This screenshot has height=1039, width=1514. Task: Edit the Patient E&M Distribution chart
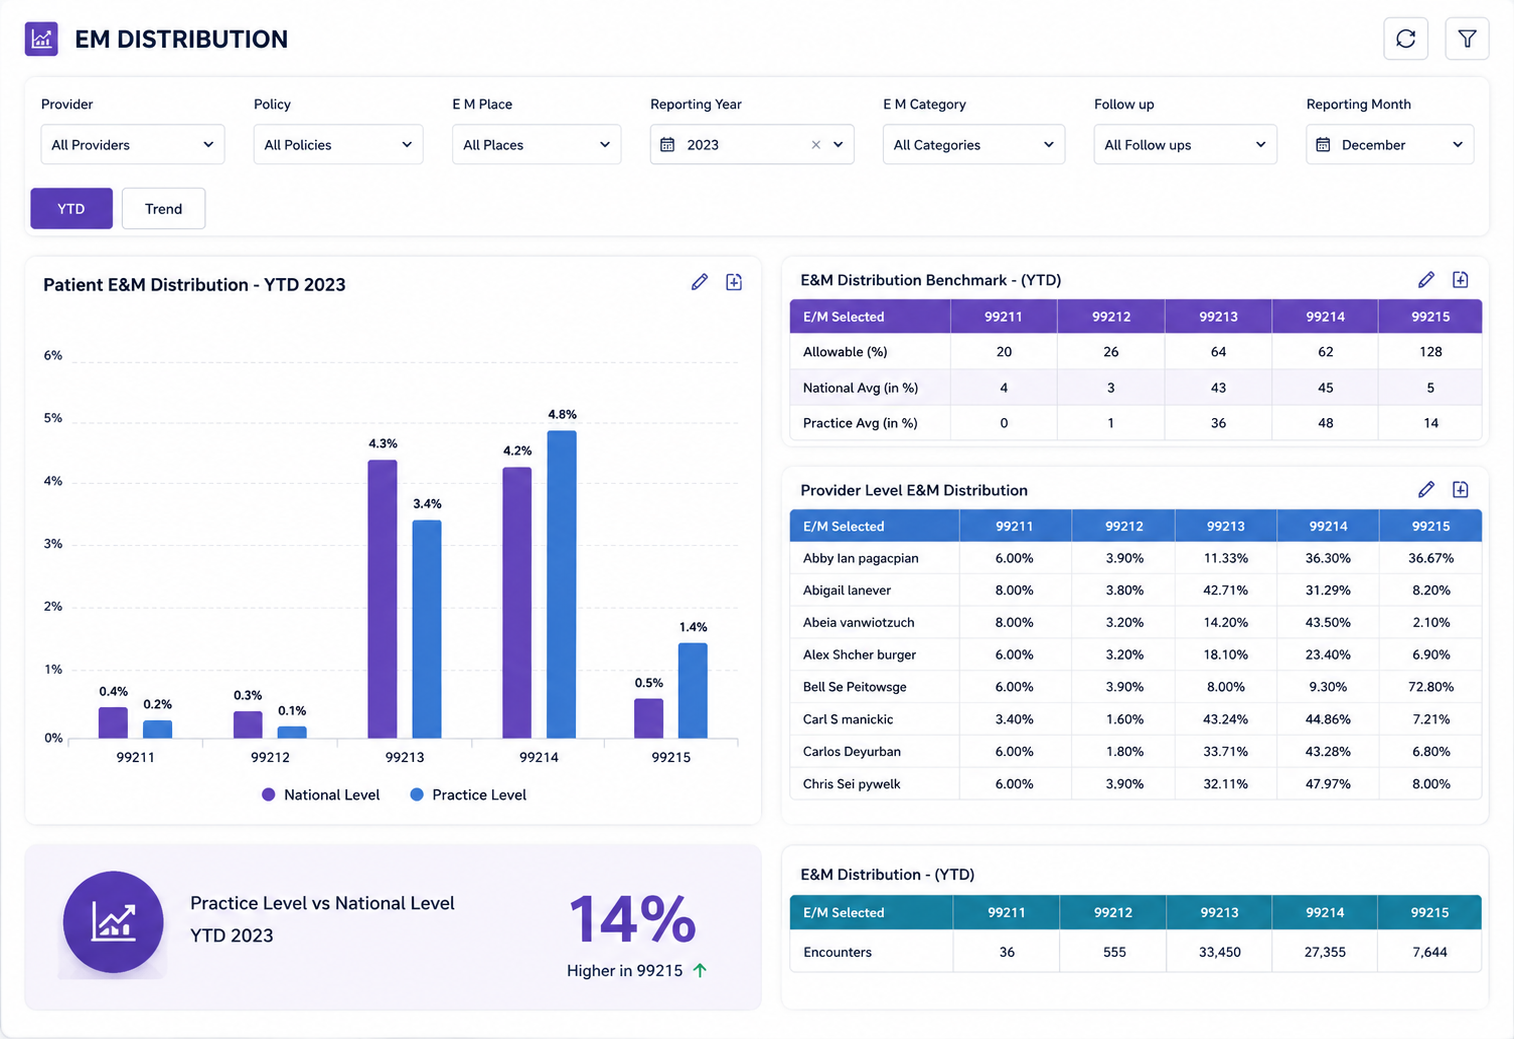point(699,282)
